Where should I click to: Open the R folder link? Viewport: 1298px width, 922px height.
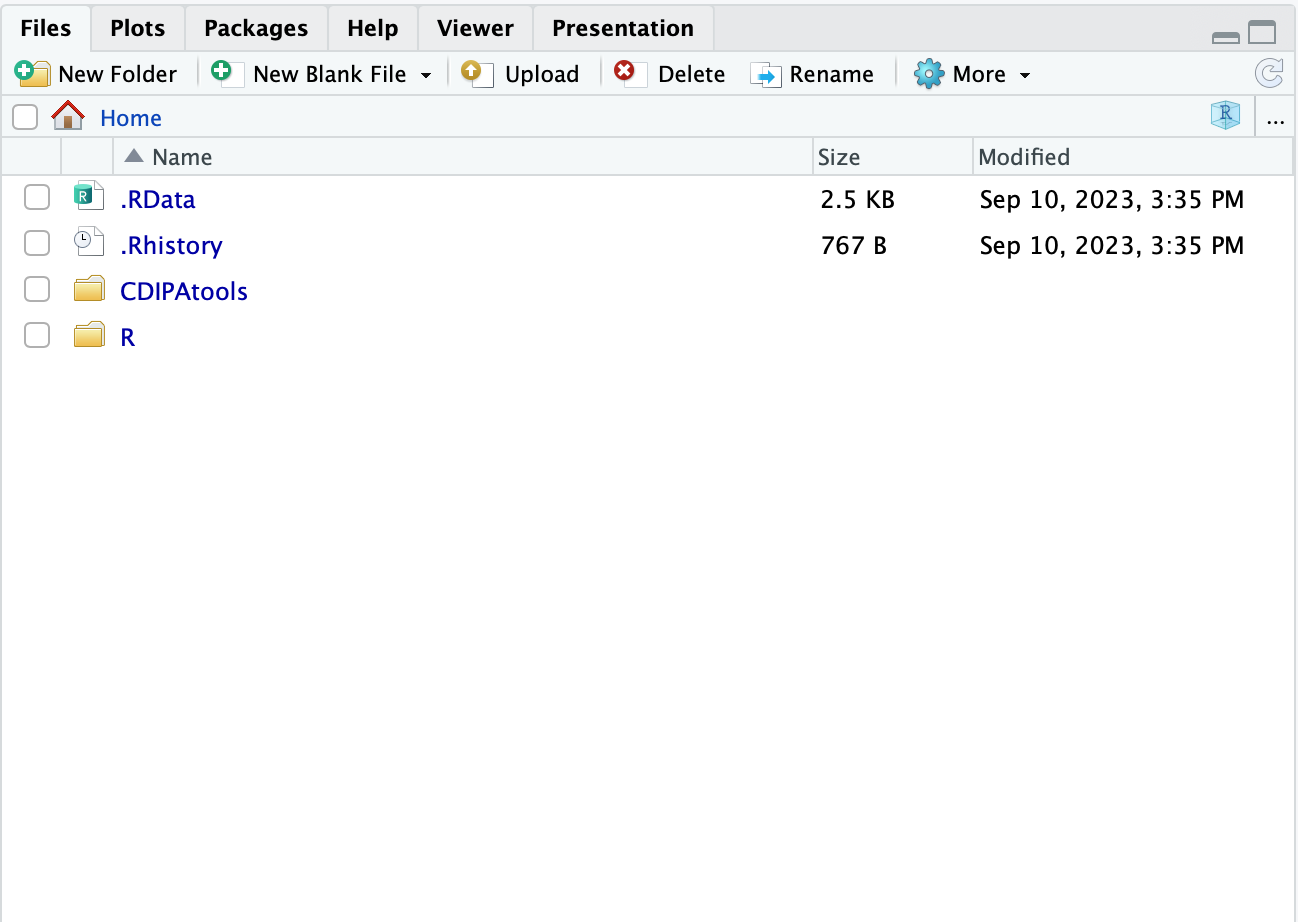coord(127,337)
